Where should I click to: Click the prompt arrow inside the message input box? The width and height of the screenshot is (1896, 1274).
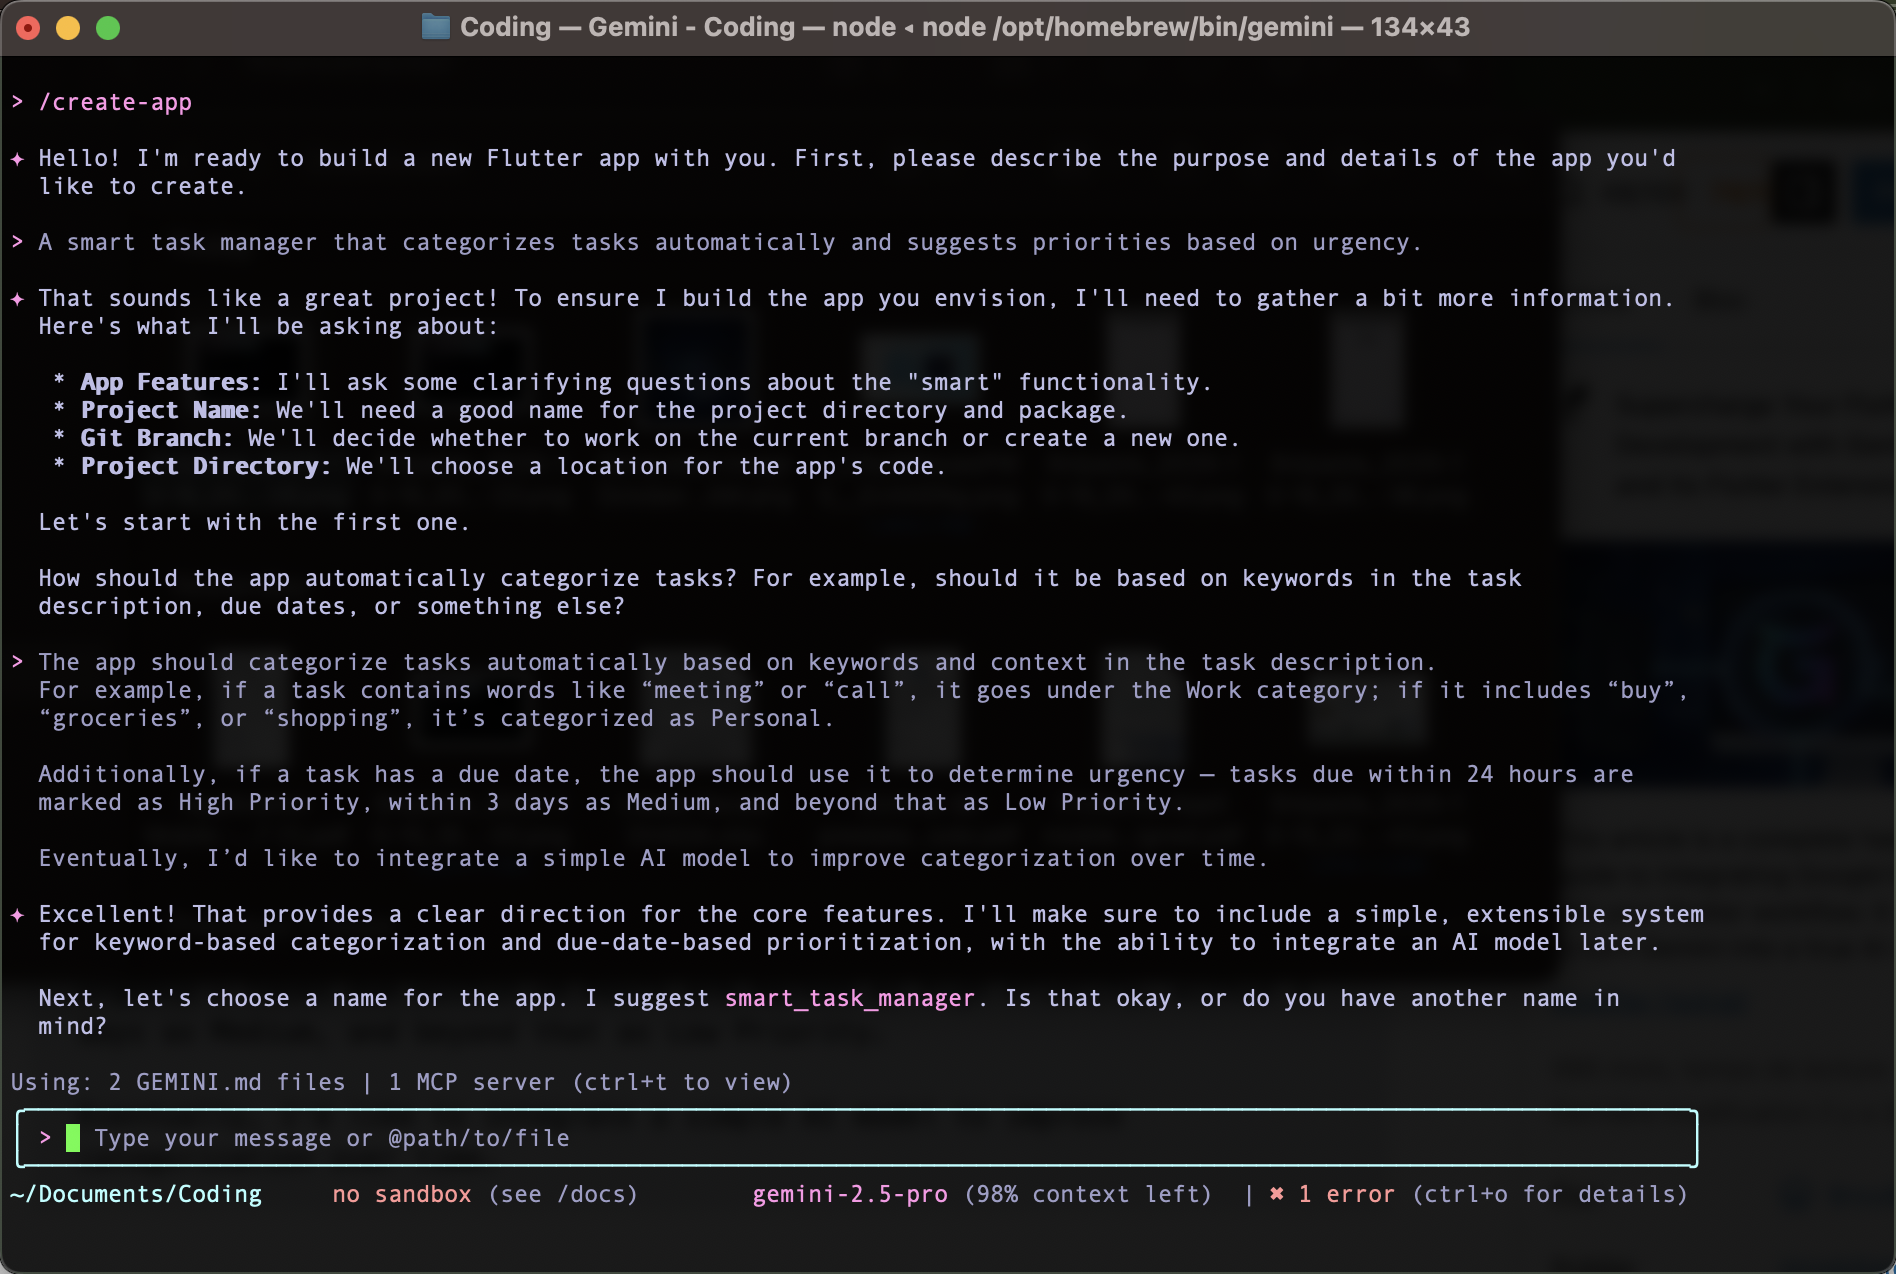45,1138
